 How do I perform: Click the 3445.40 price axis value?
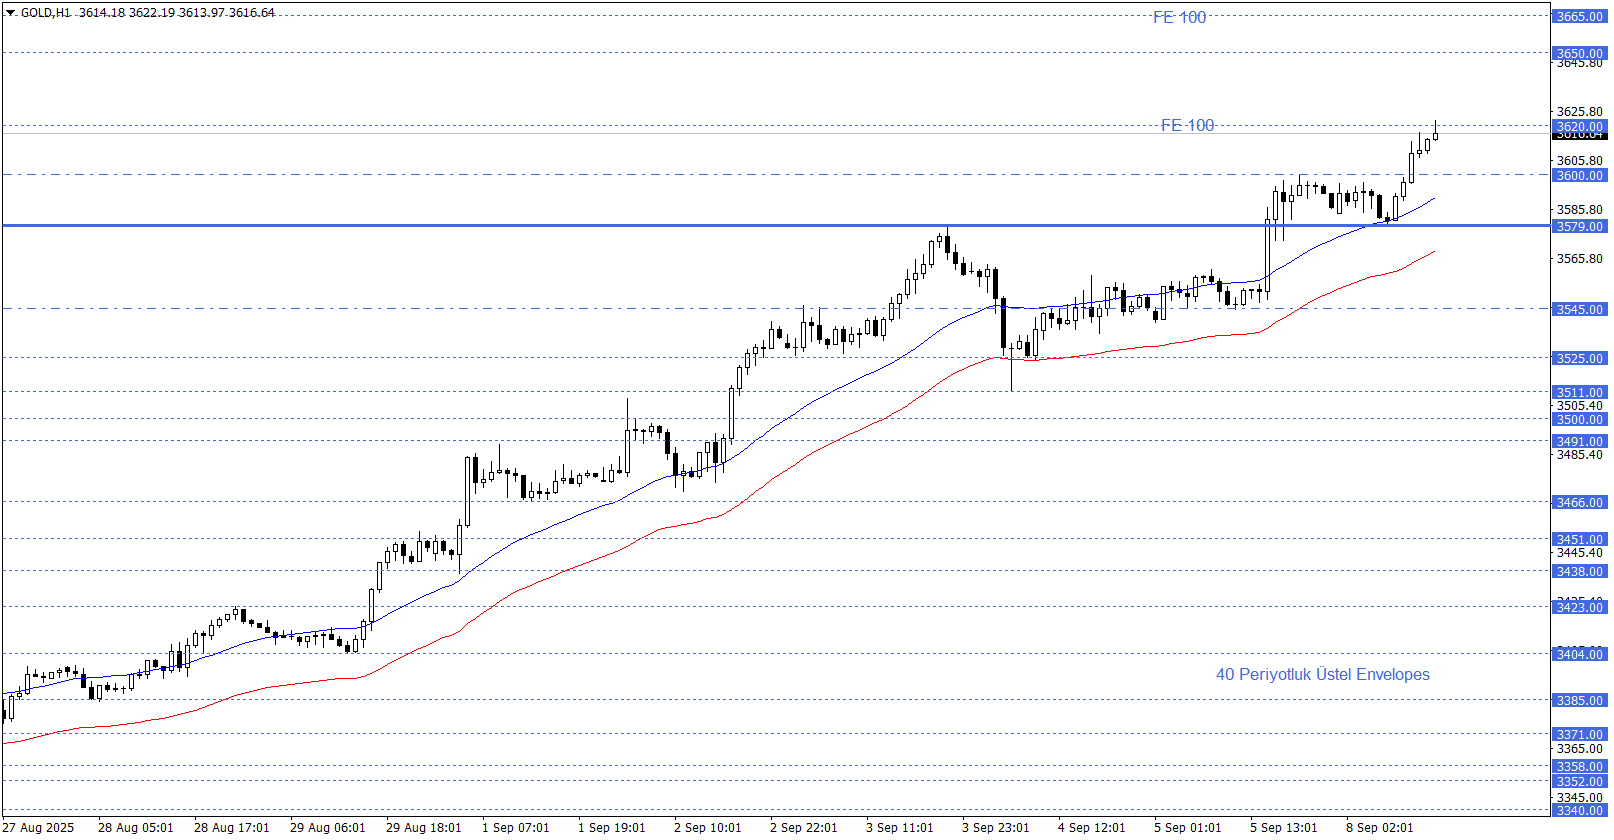point(1579,552)
